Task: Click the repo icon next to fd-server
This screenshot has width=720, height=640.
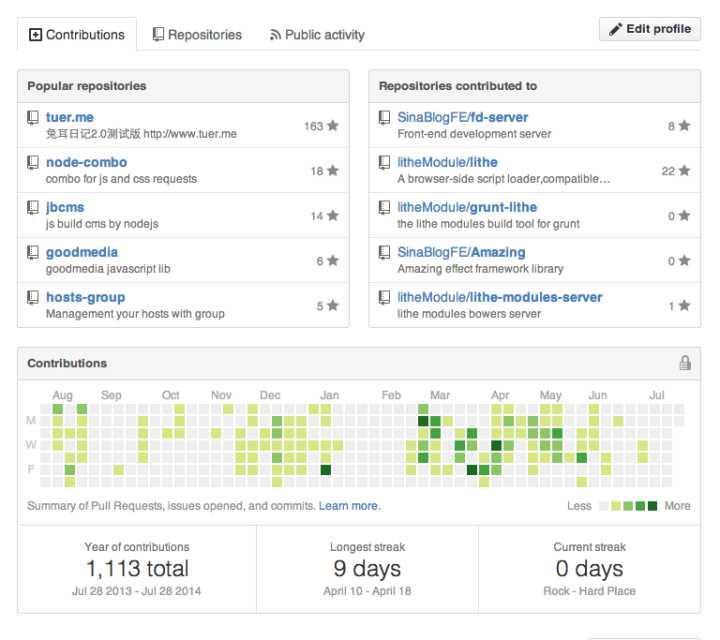Action: click(384, 118)
